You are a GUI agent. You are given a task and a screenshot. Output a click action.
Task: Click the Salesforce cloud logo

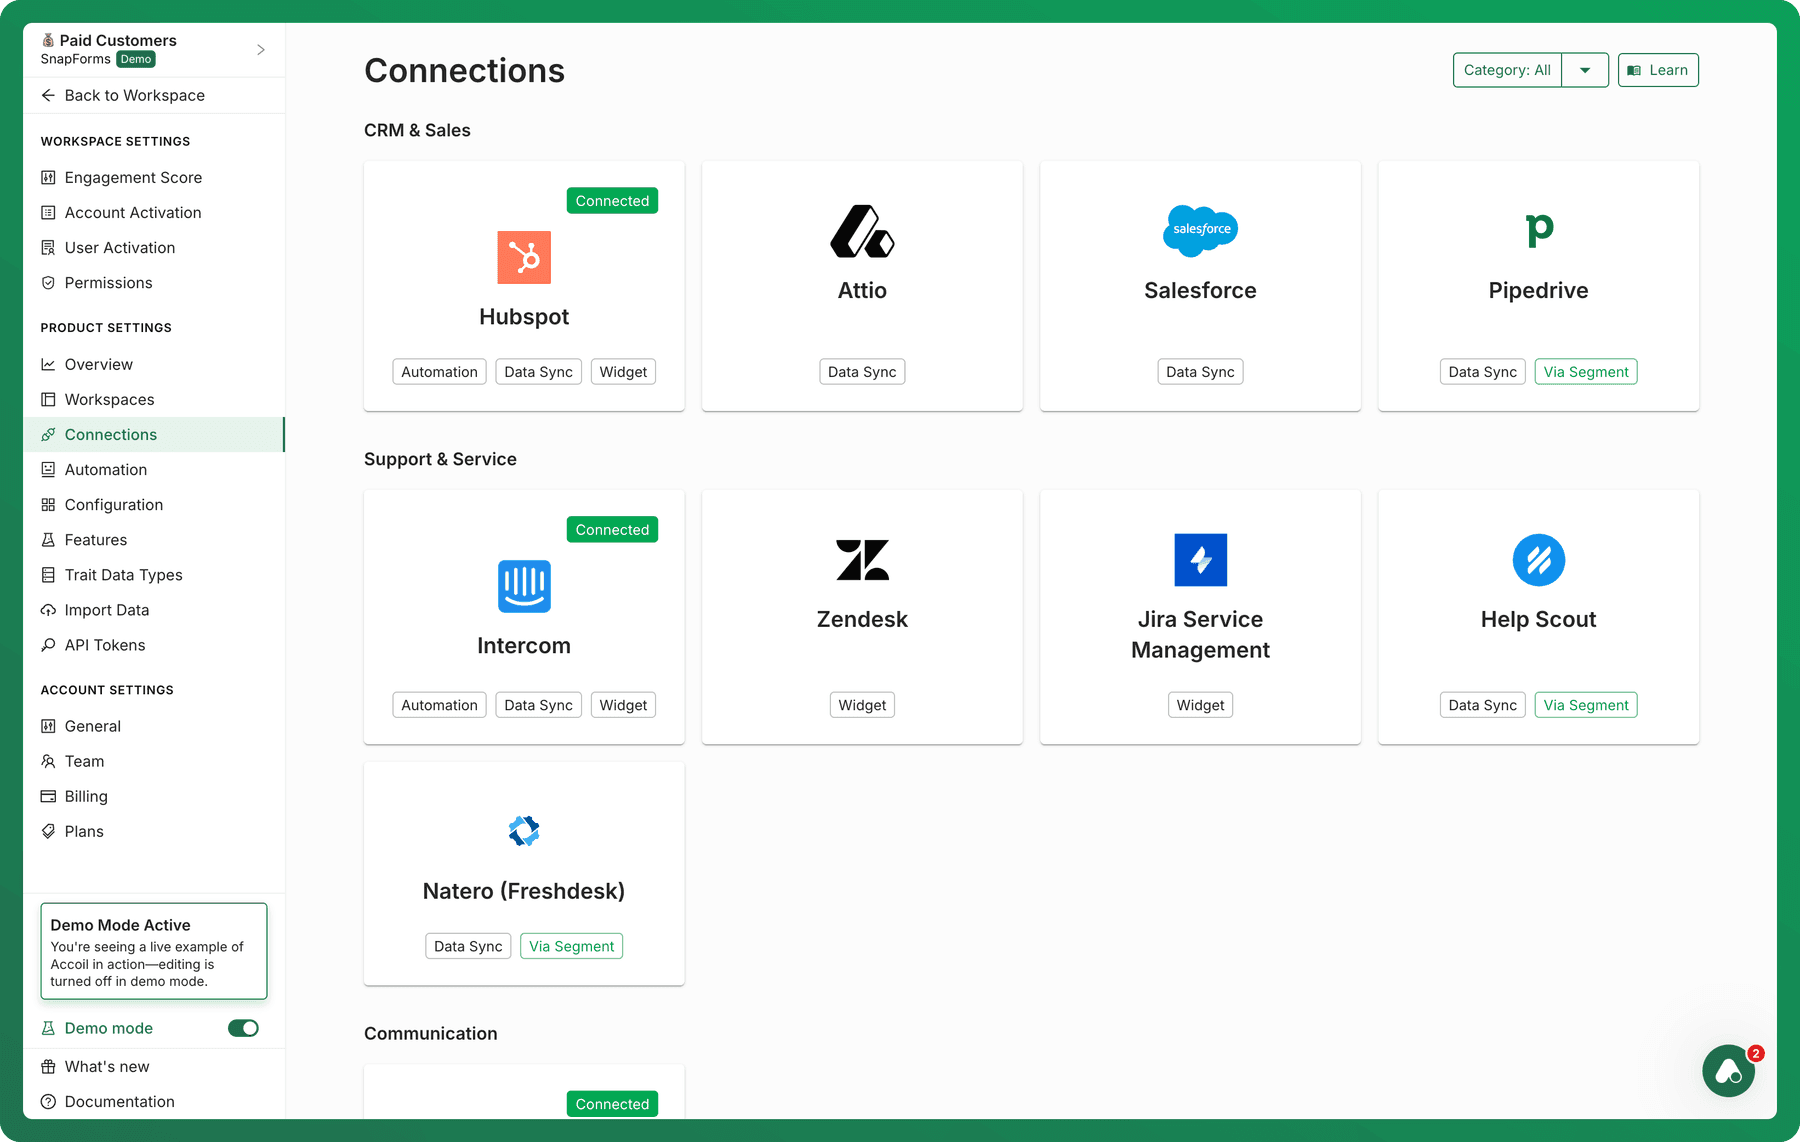[x=1200, y=230]
